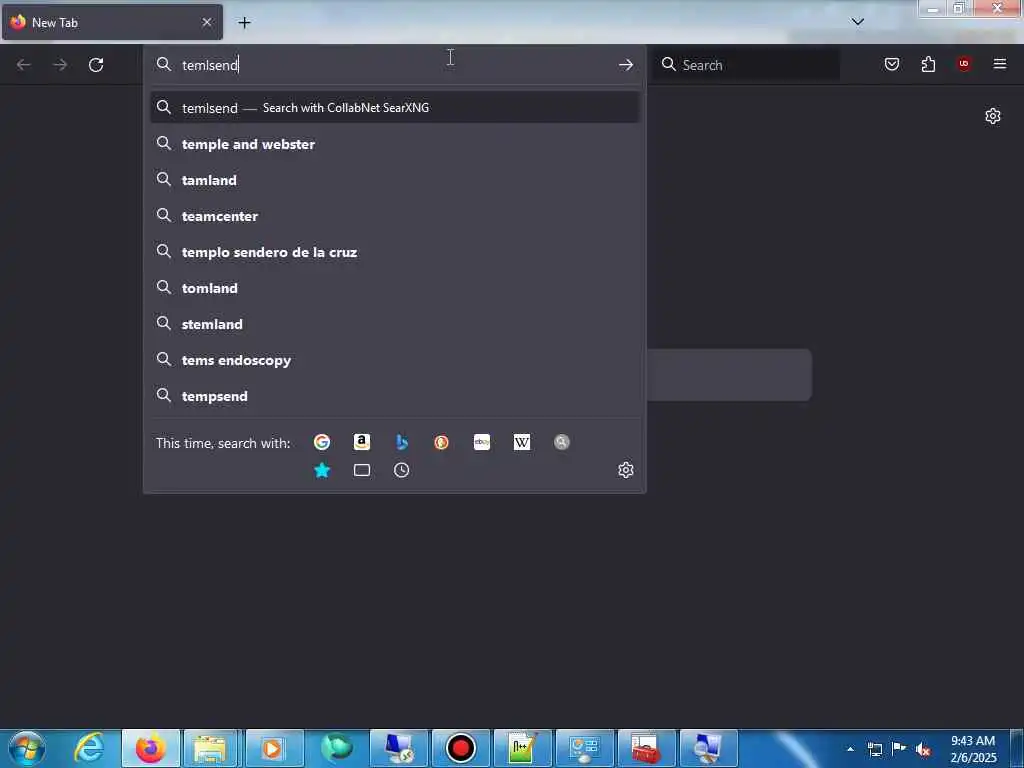
Task: Search in open Tabs icon
Action: pos(362,470)
